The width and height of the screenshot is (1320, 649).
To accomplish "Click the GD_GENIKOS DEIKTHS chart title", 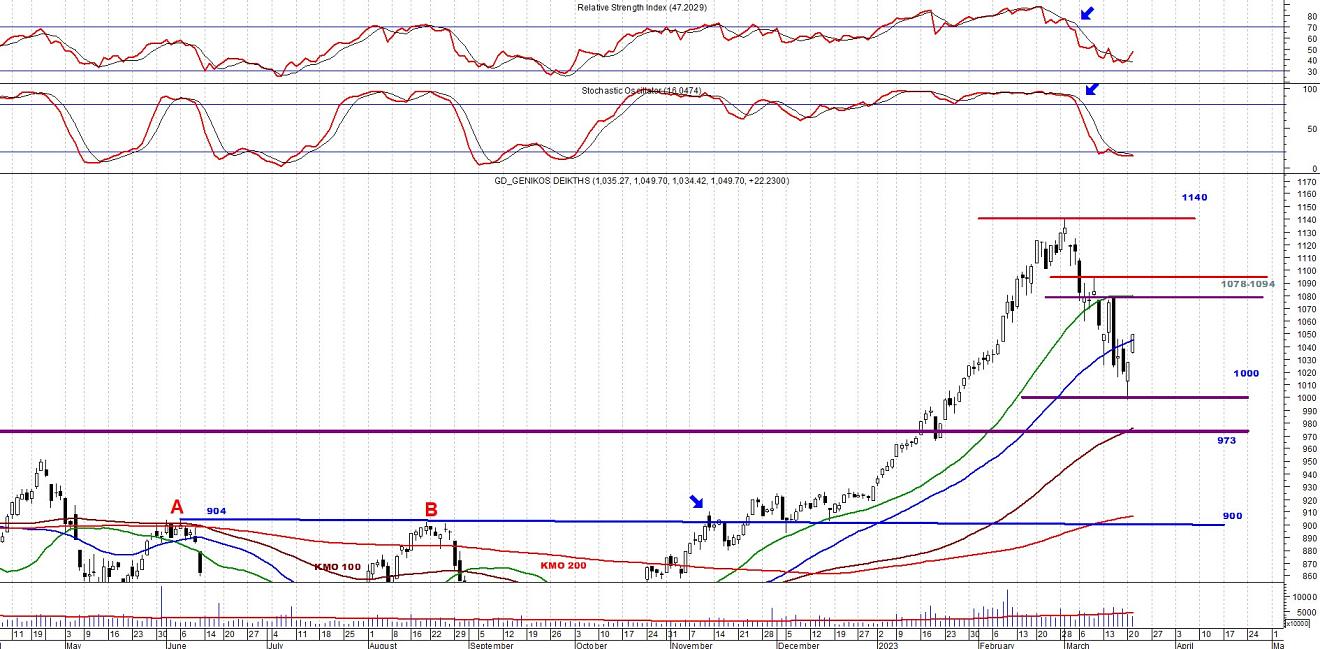I will coord(655,181).
